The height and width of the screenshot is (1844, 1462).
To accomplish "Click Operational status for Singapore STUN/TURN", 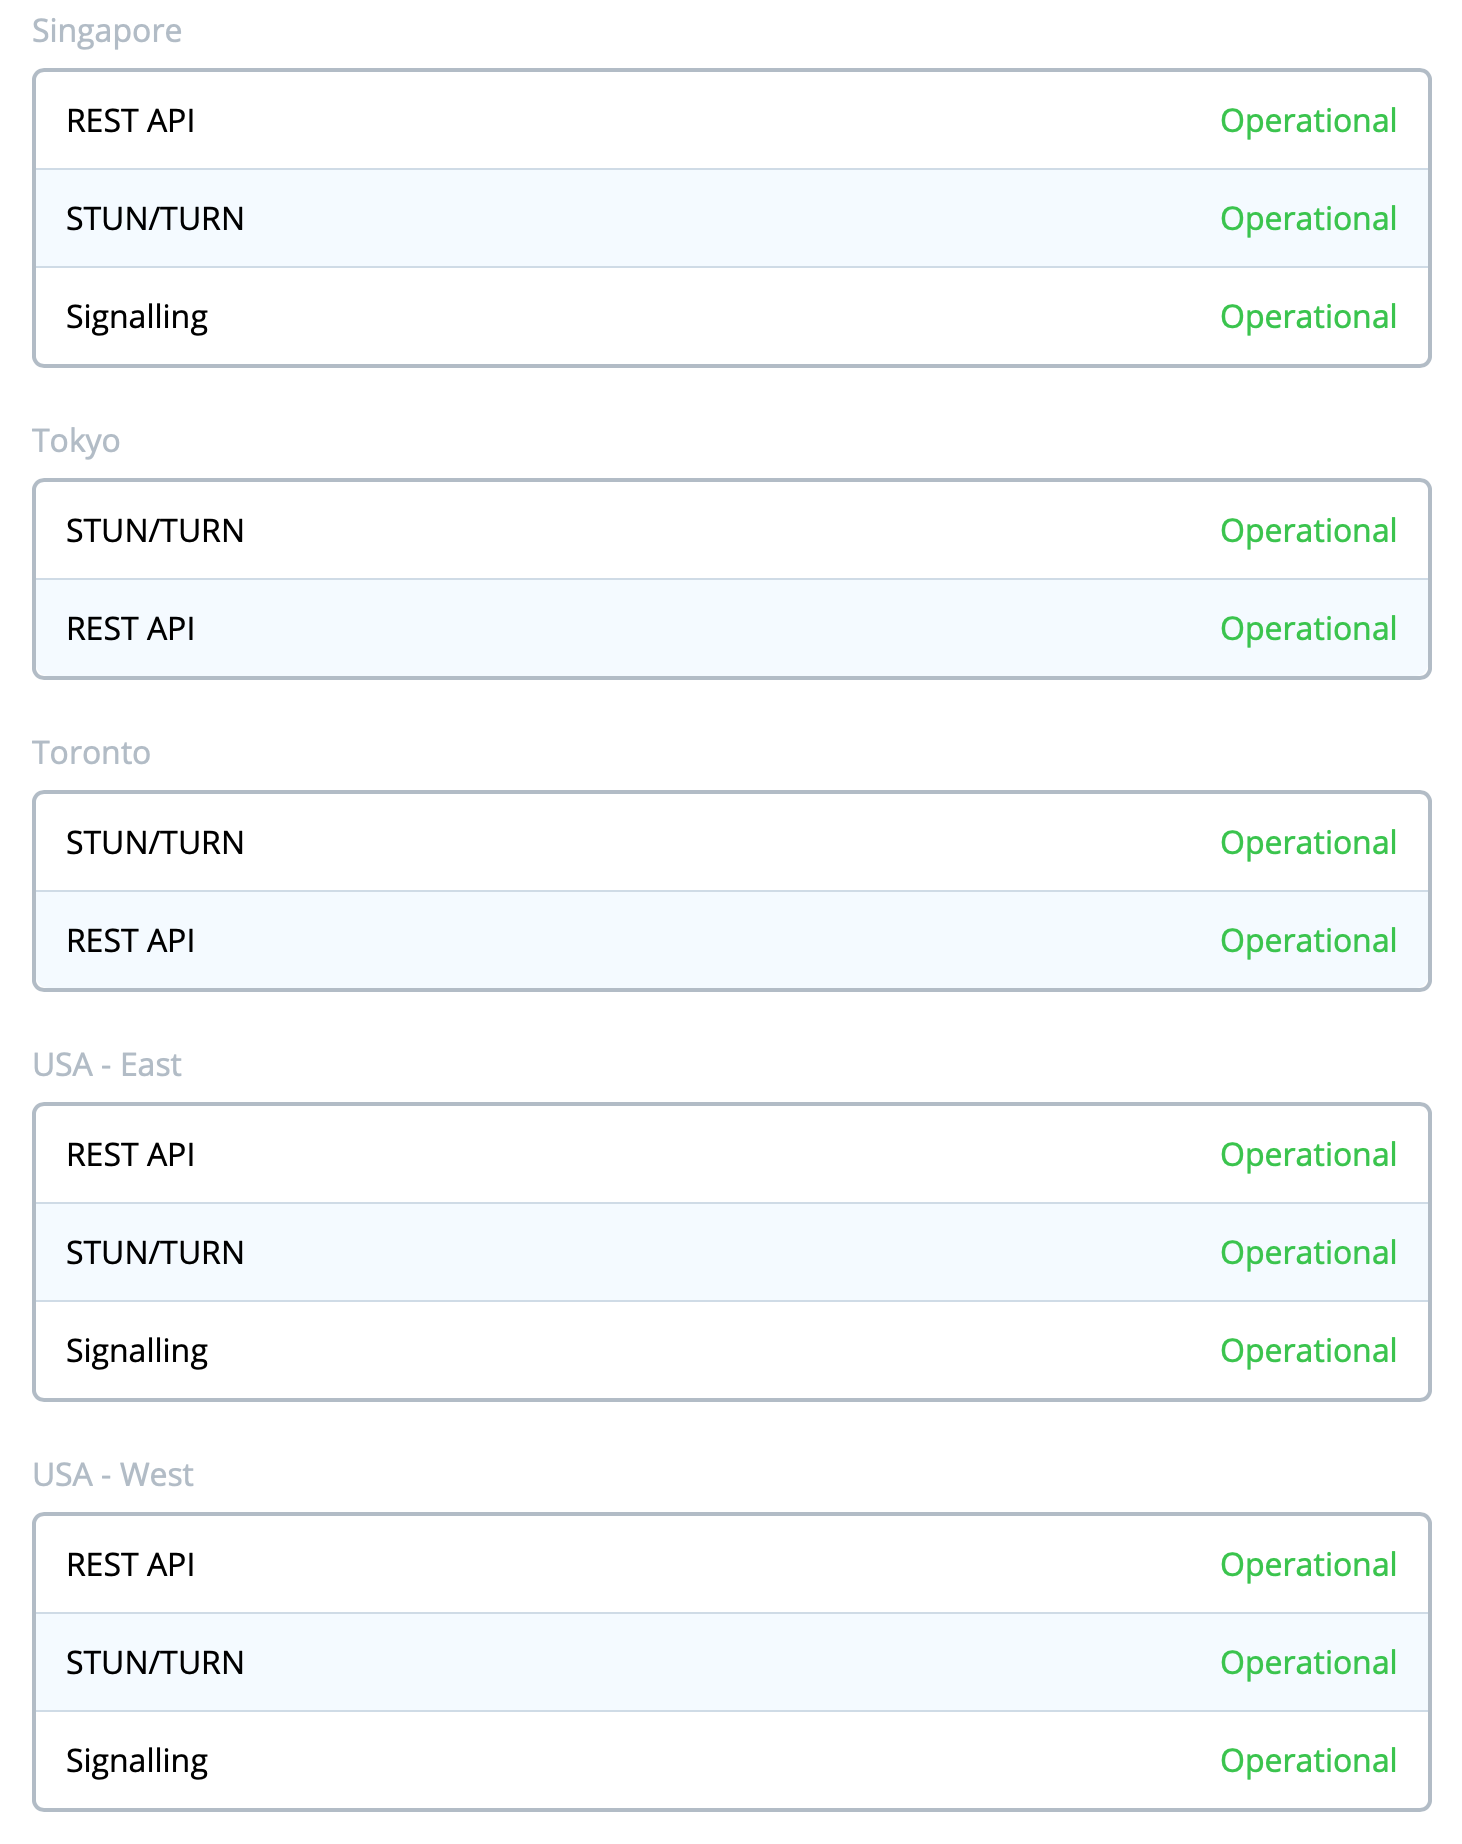I will [1307, 219].
